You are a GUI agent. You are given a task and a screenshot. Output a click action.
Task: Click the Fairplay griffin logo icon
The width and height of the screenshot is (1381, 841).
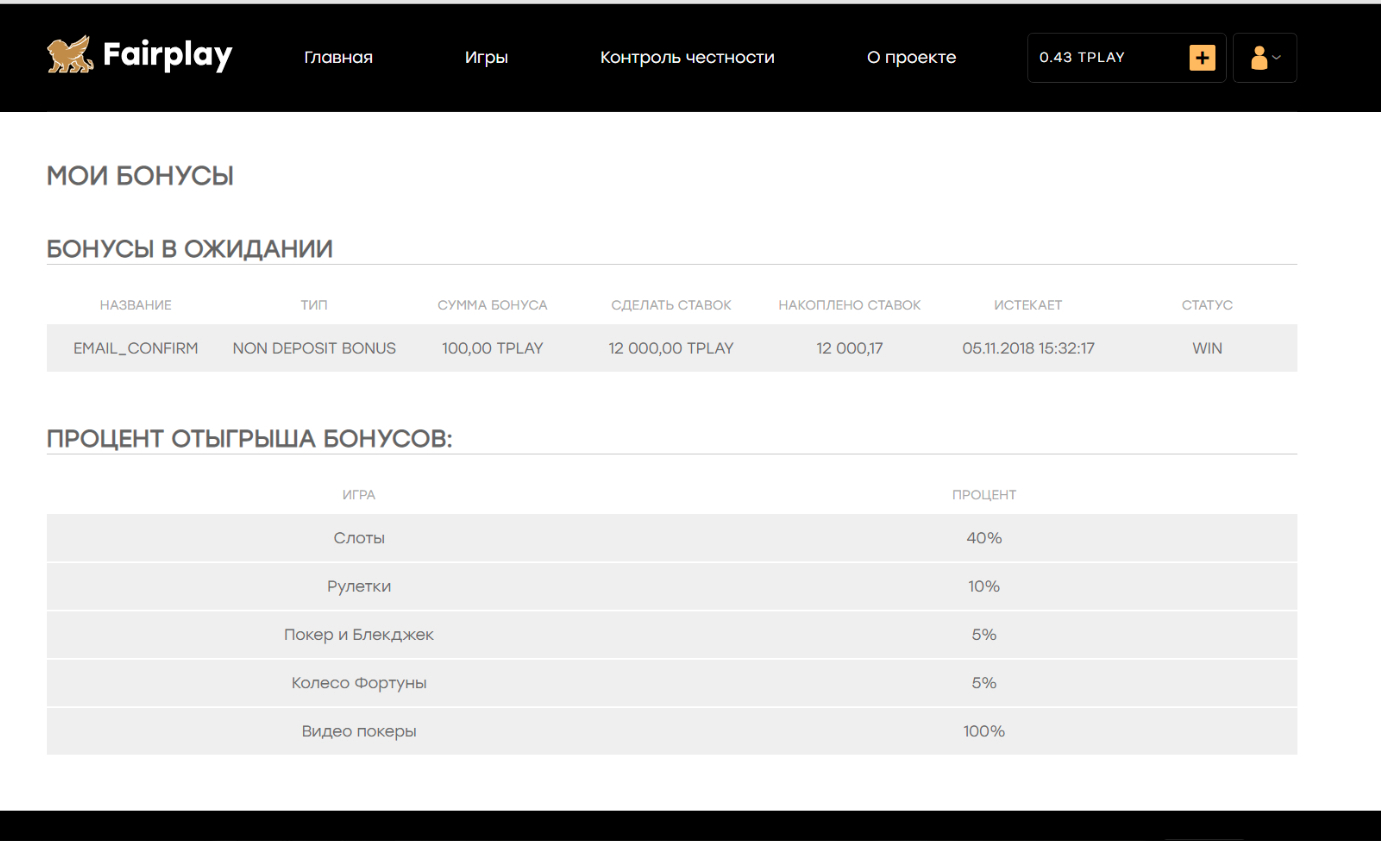coord(69,56)
